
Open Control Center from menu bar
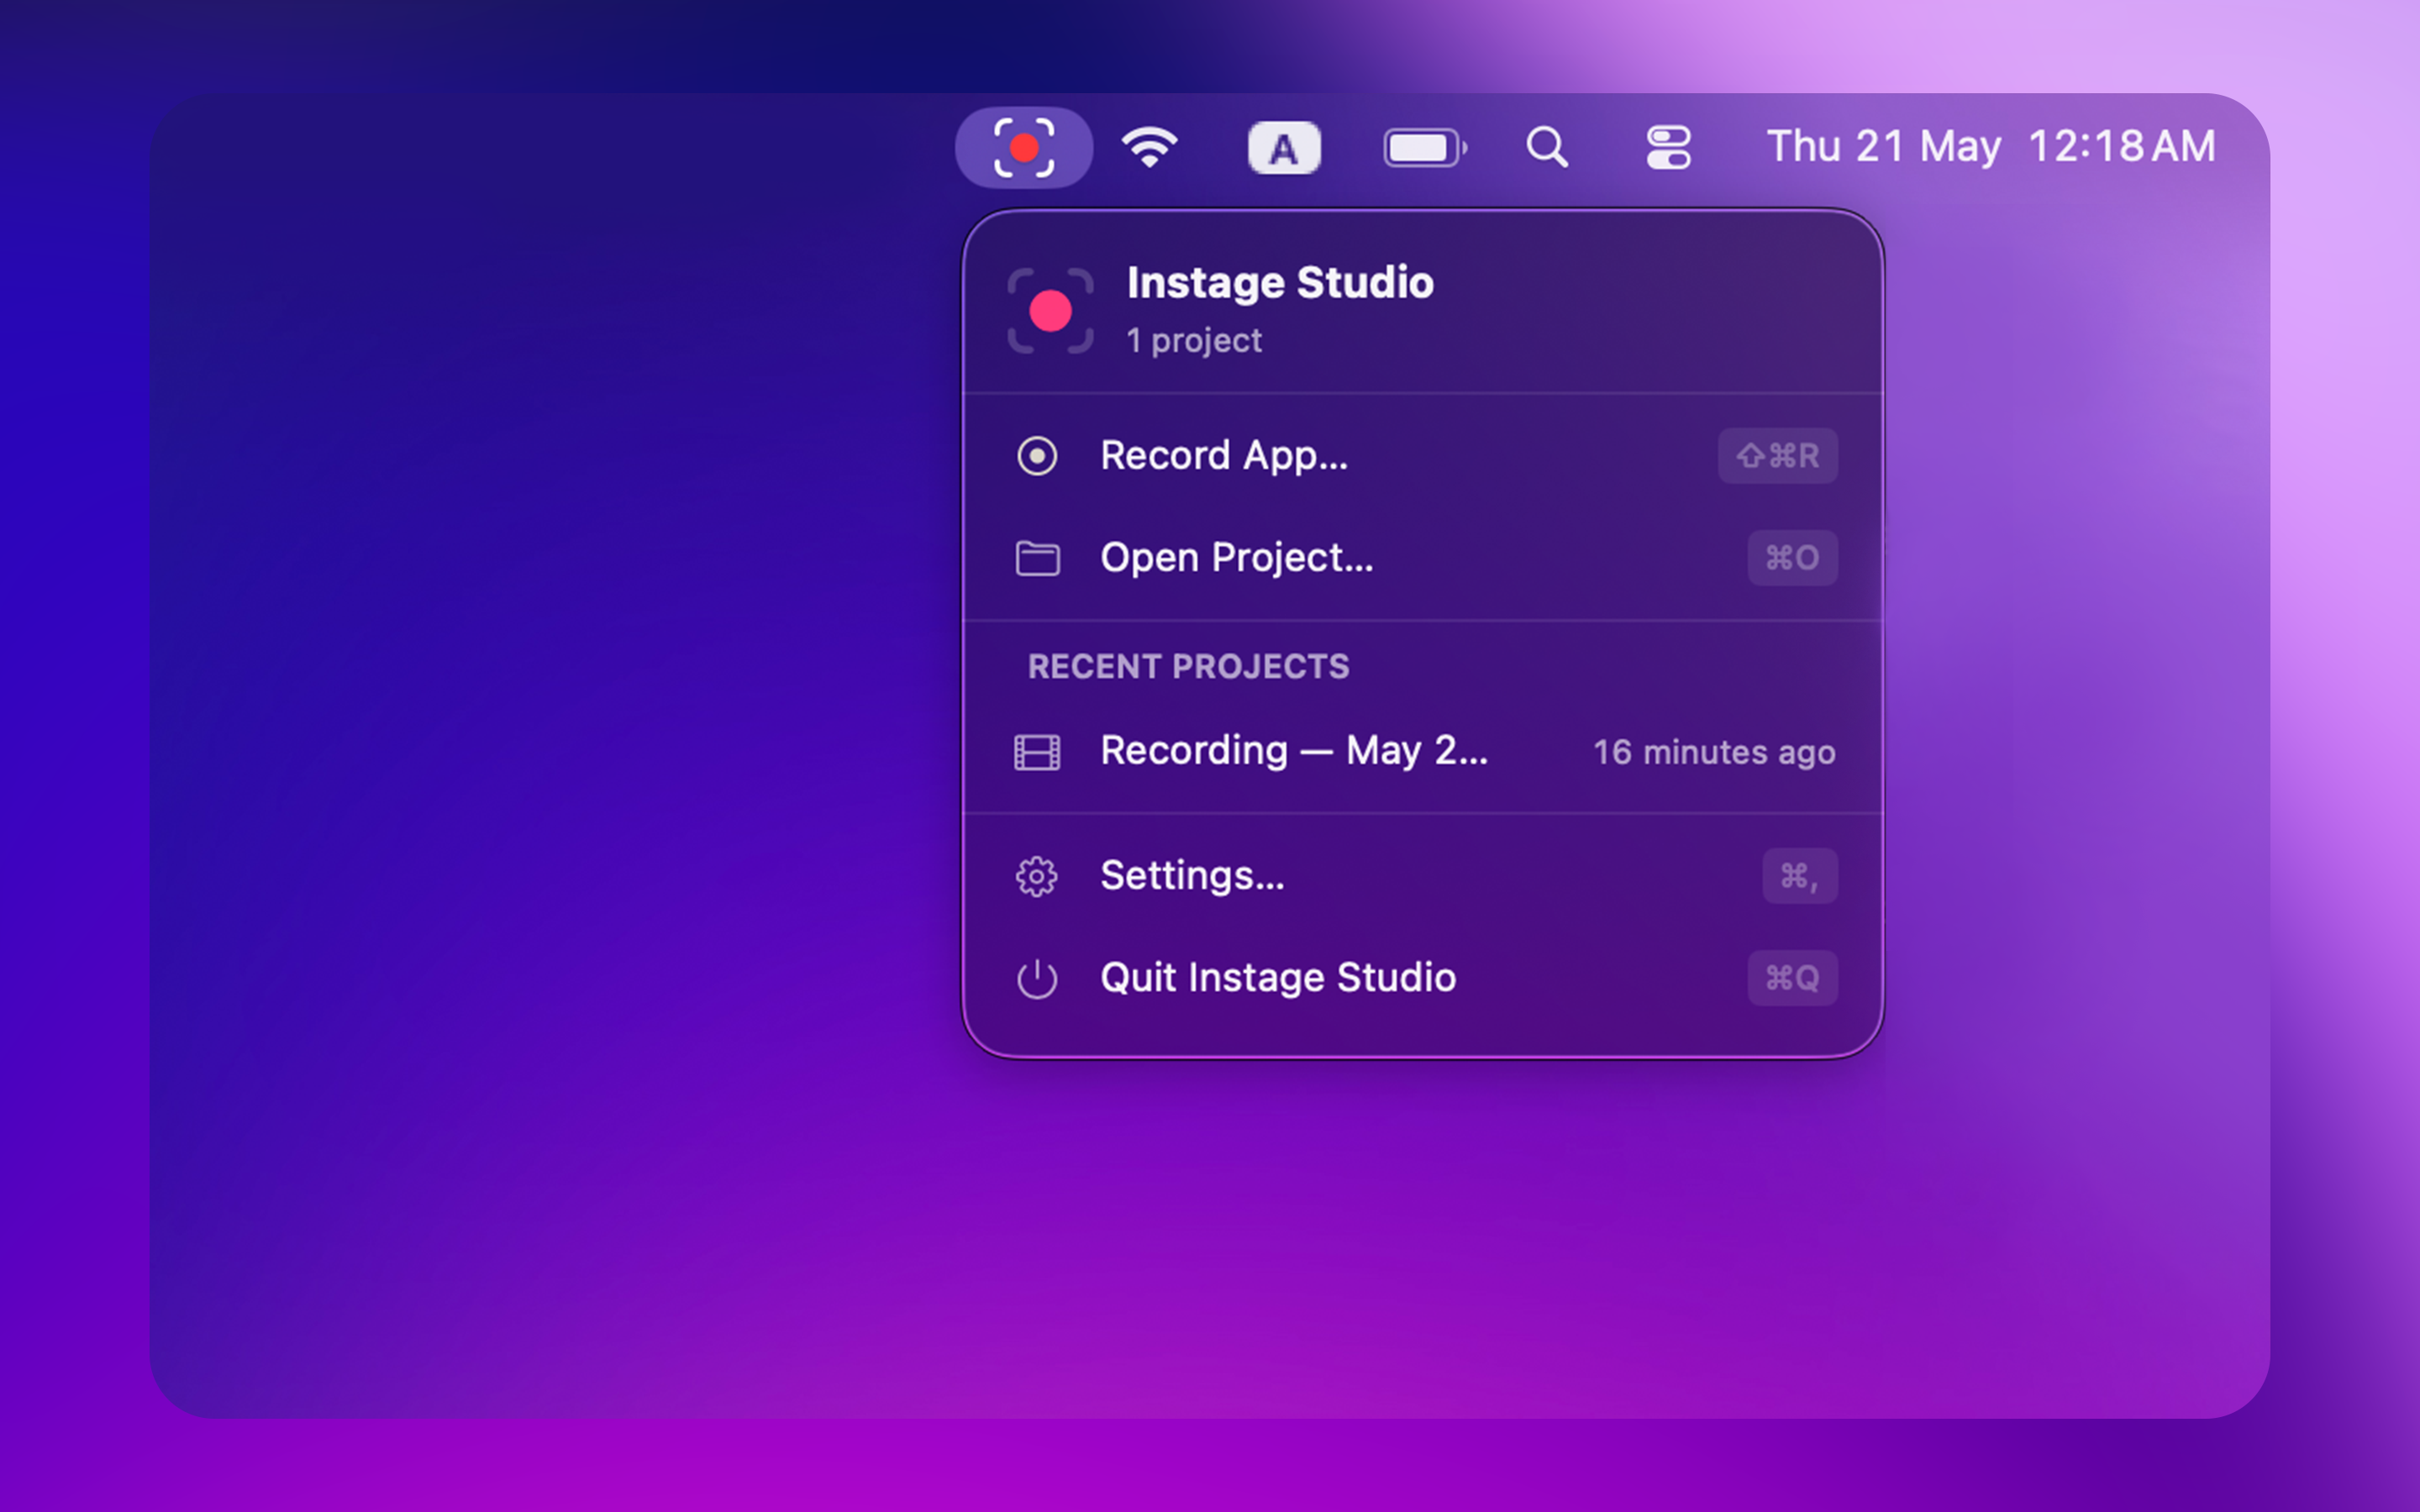(x=1668, y=147)
